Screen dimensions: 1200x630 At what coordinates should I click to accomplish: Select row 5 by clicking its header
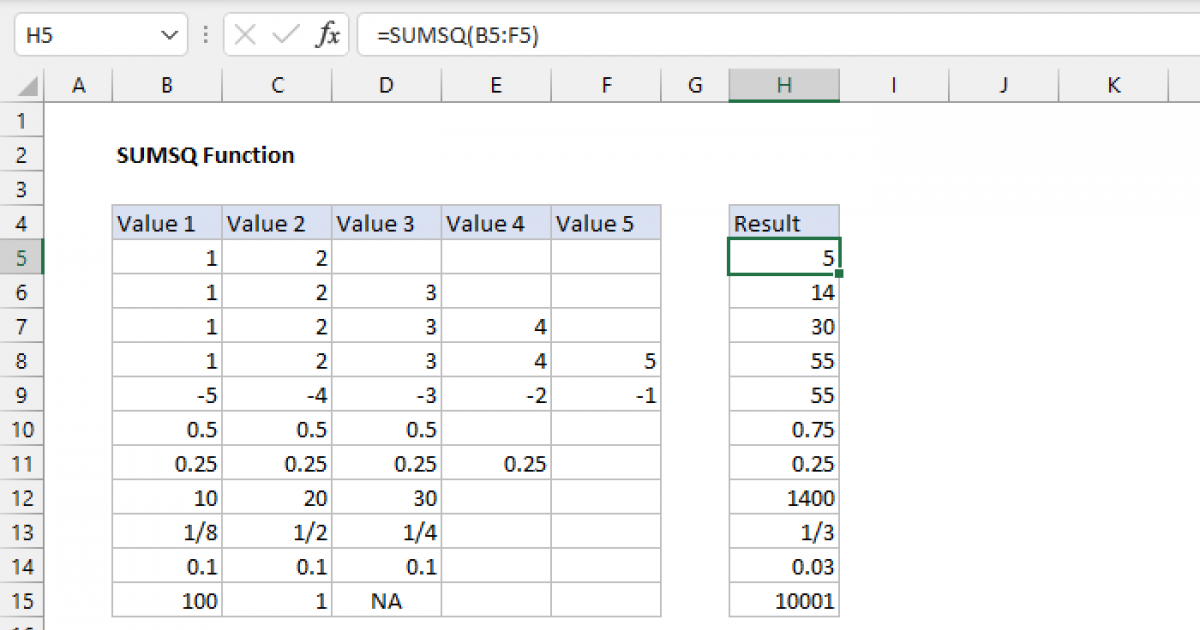[x=22, y=257]
